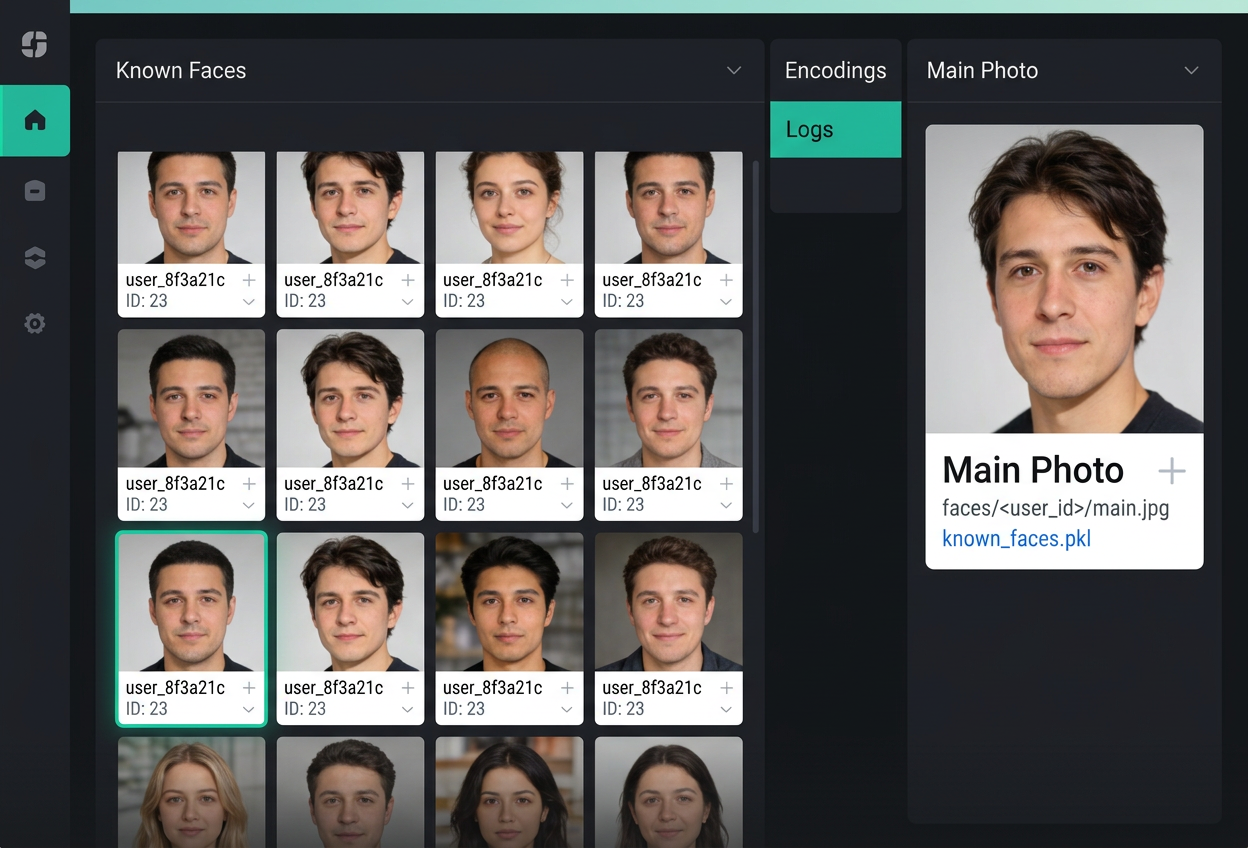Switch to the Encodings tab
Viewport: 1248px width, 848px height.
click(x=836, y=70)
